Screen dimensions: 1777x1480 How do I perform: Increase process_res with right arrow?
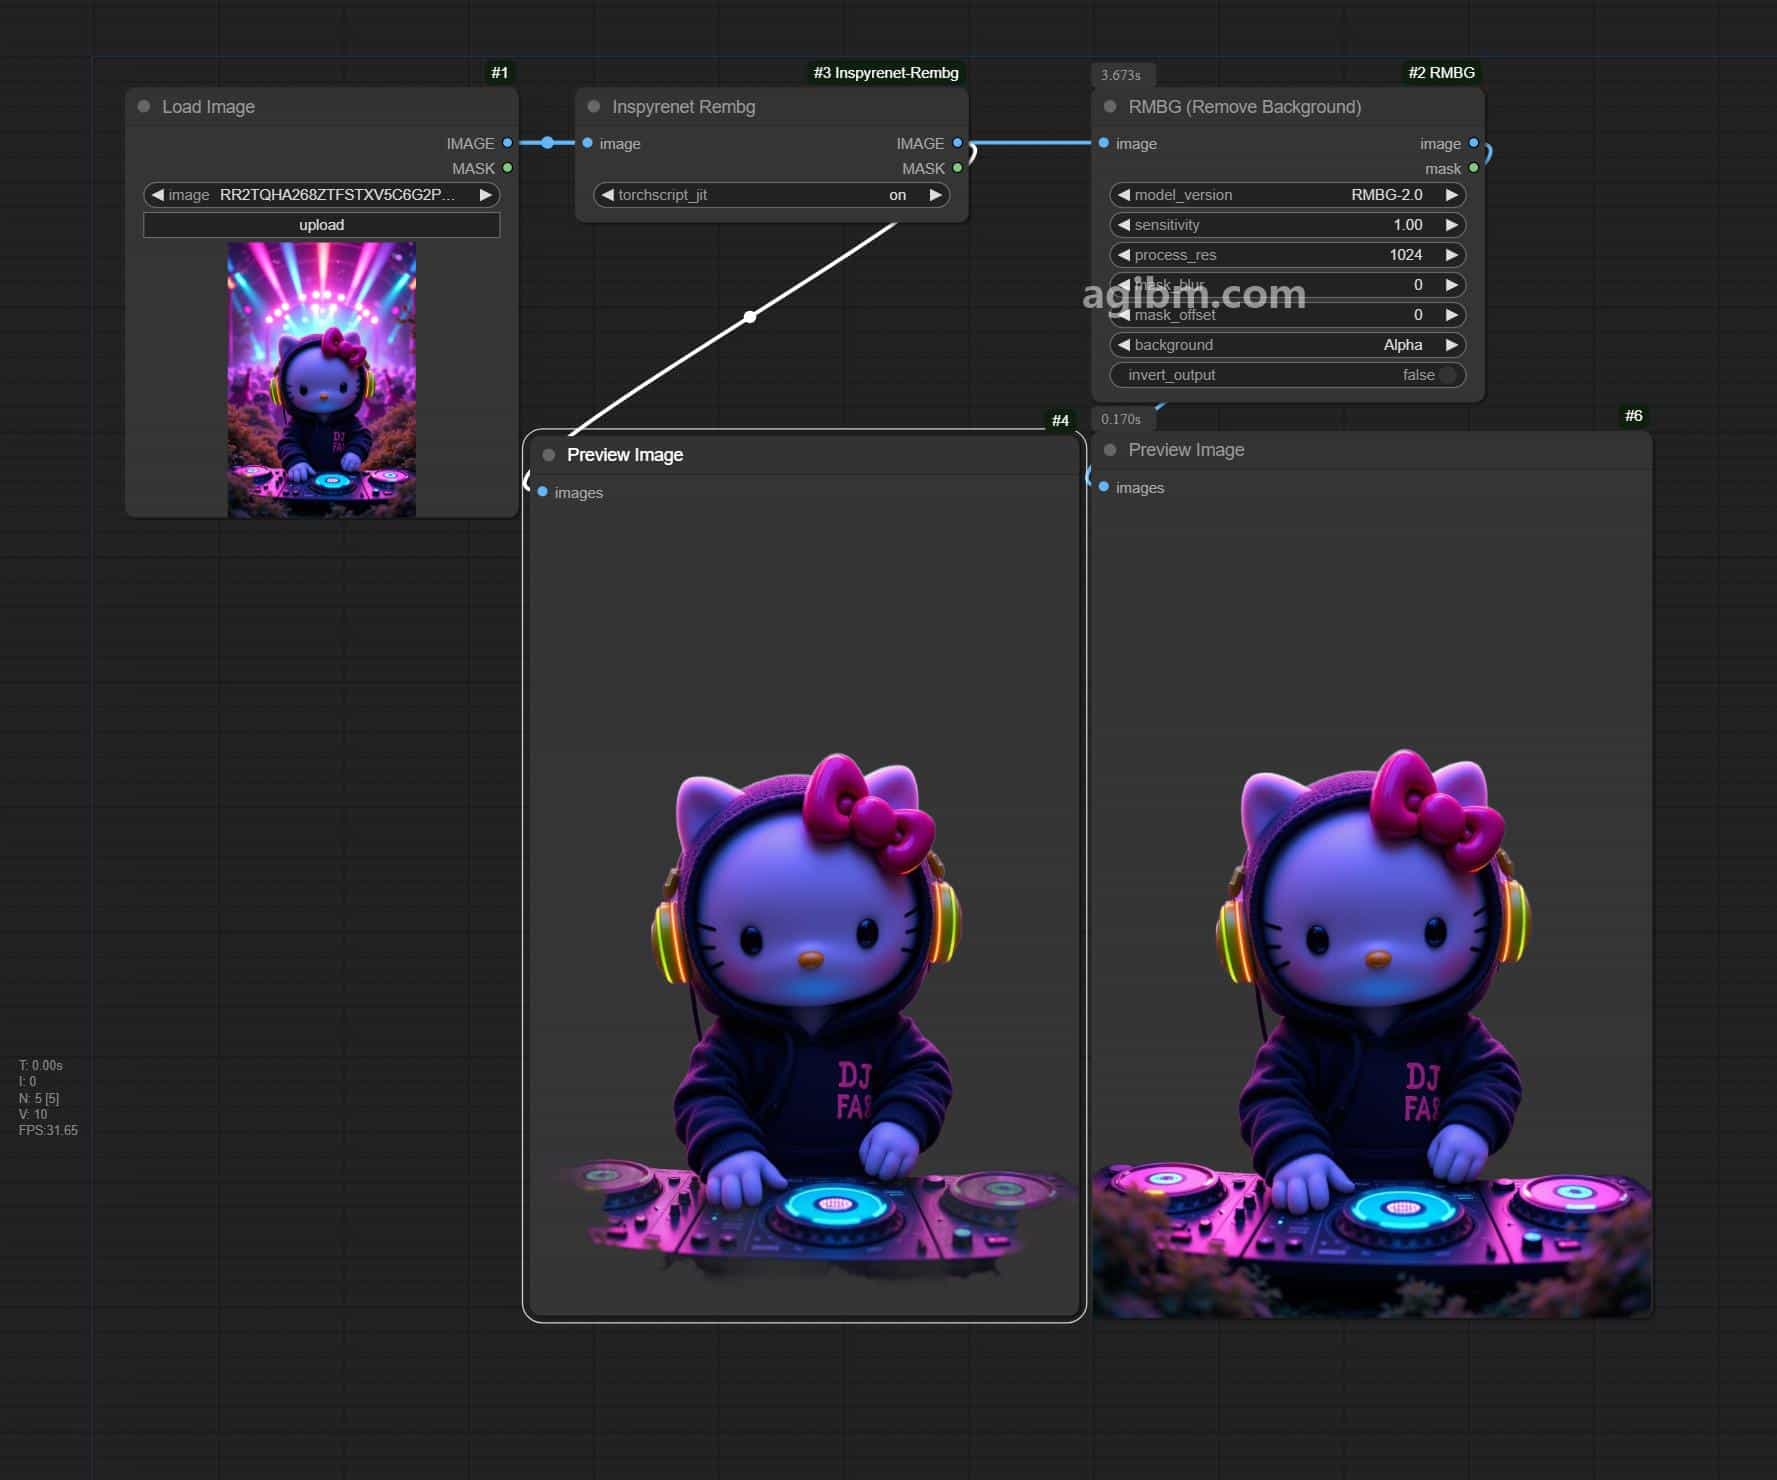click(x=1451, y=255)
